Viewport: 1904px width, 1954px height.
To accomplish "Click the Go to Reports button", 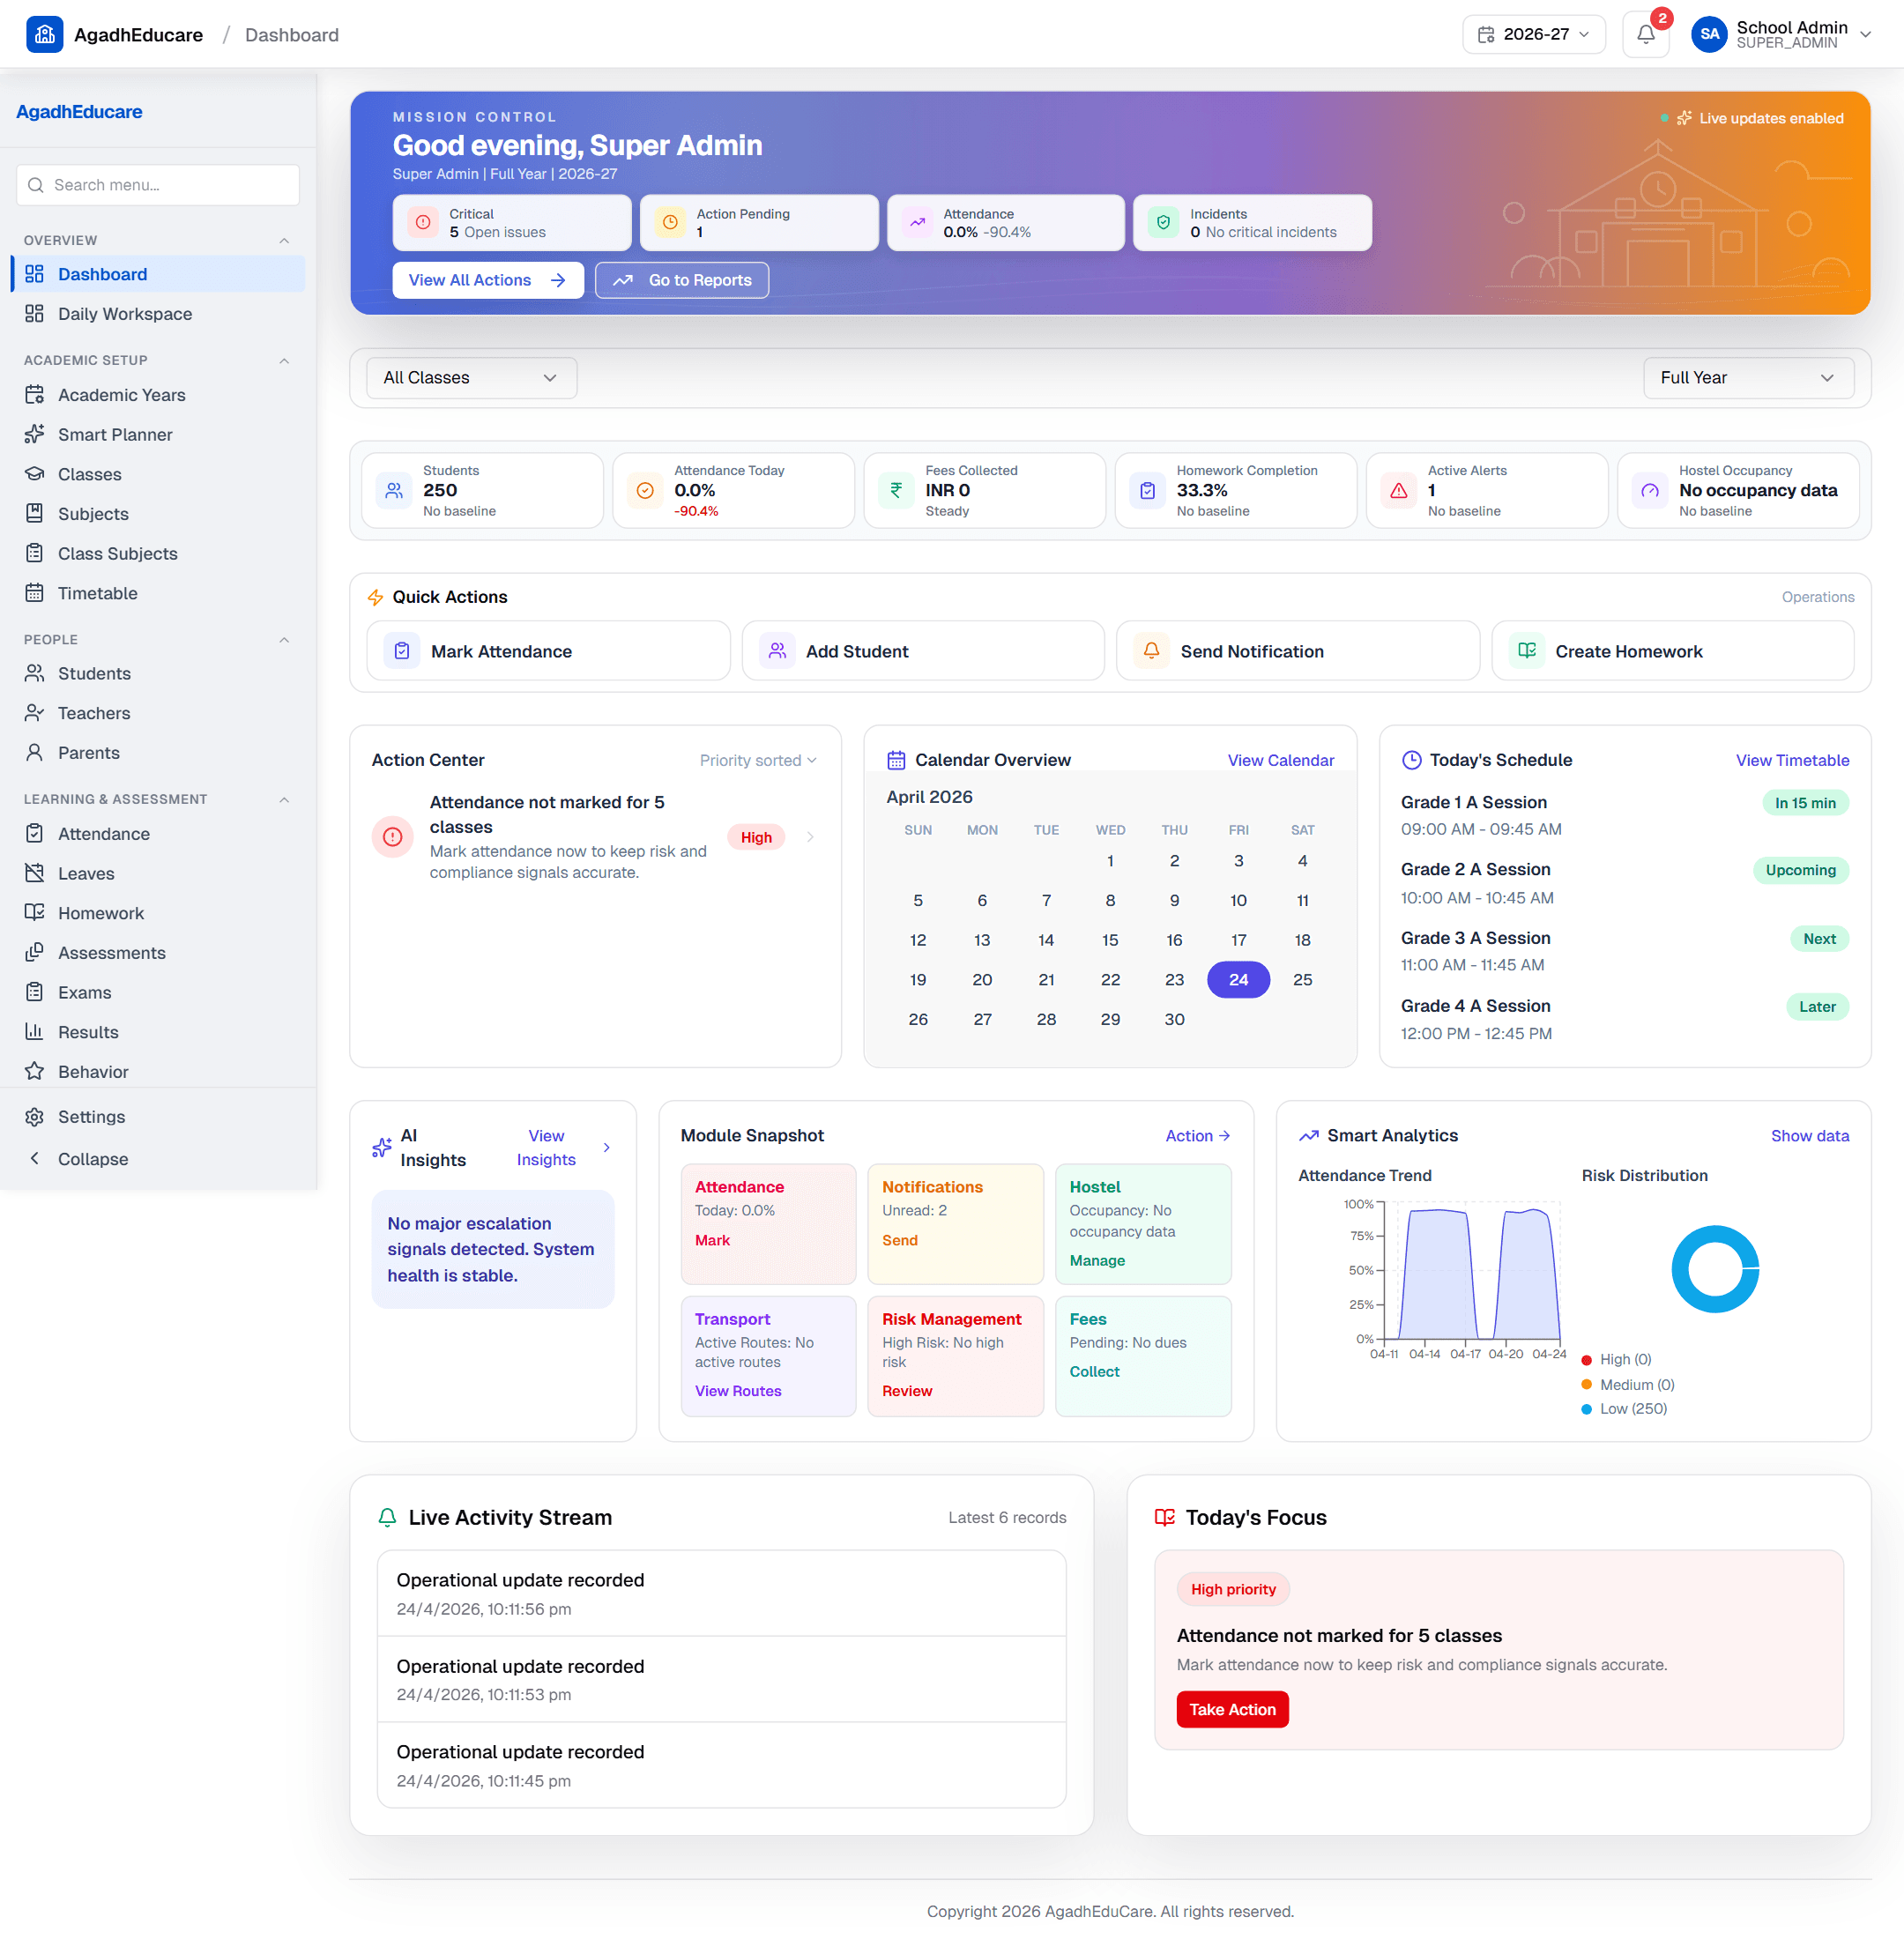I will point(682,280).
